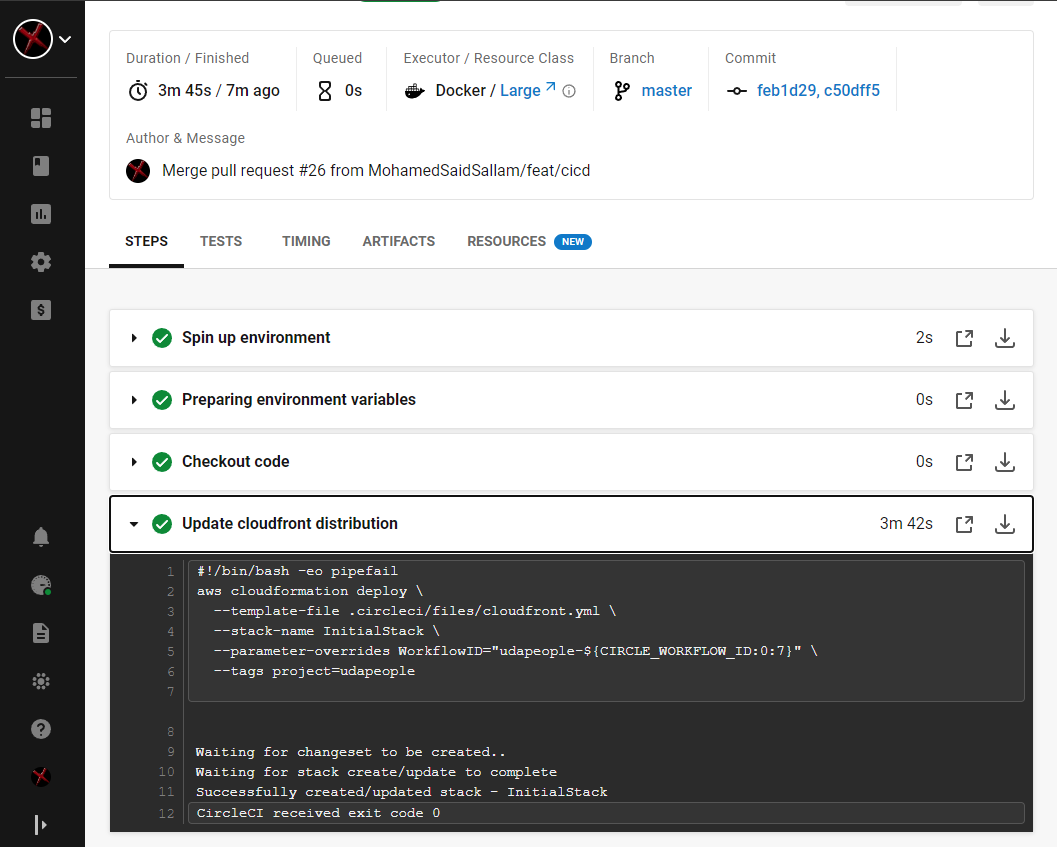Click 'Waiting for changeset to be created' line
This screenshot has height=847, width=1057.
pos(351,752)
